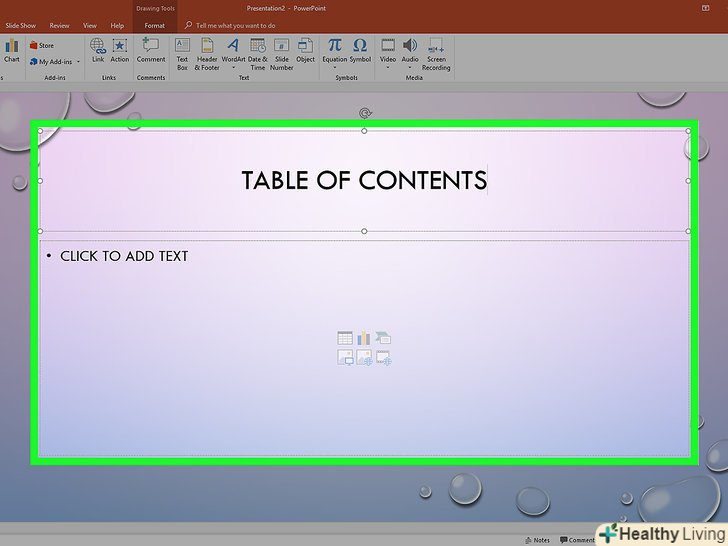The image size is (728, 546).
Task: Insert WordArt
Action: (233, 49)
